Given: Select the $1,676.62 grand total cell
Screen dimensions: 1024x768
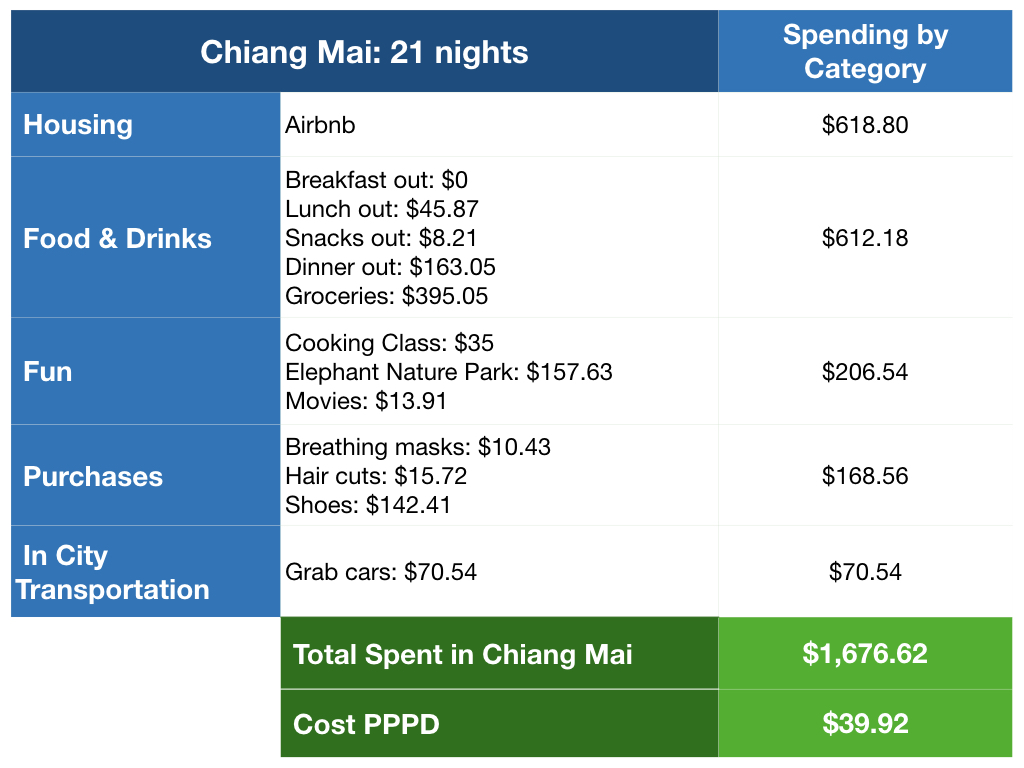Looking at the screenshot, I should (x=865, y=654).
